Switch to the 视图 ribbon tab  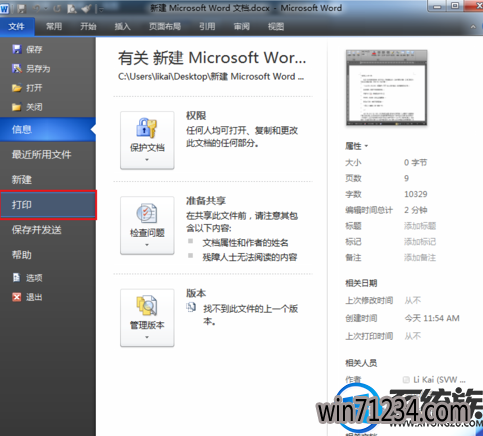276,26
